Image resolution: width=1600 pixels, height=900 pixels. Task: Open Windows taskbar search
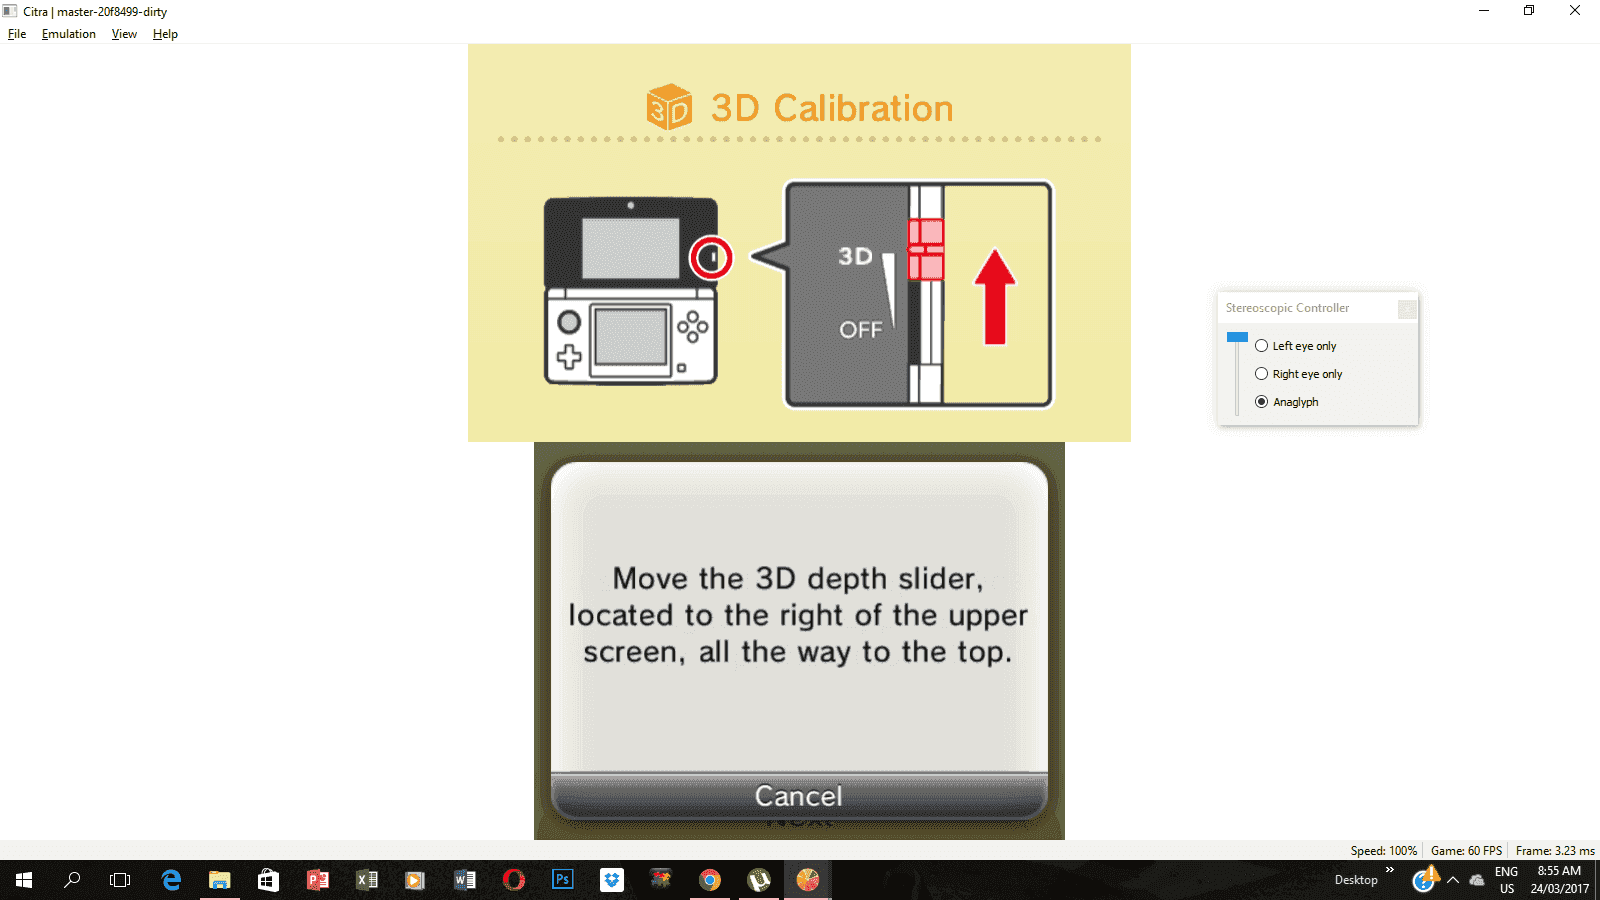[72, 880]
